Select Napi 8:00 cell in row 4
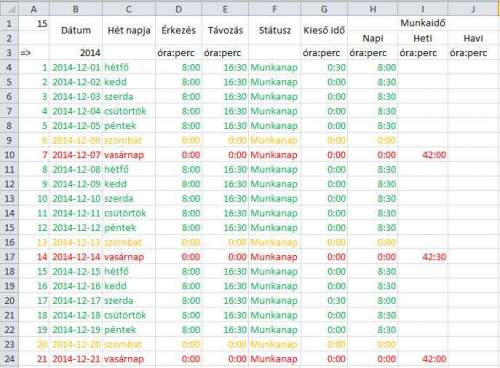500x368 pixels. [x=373, y=68]
